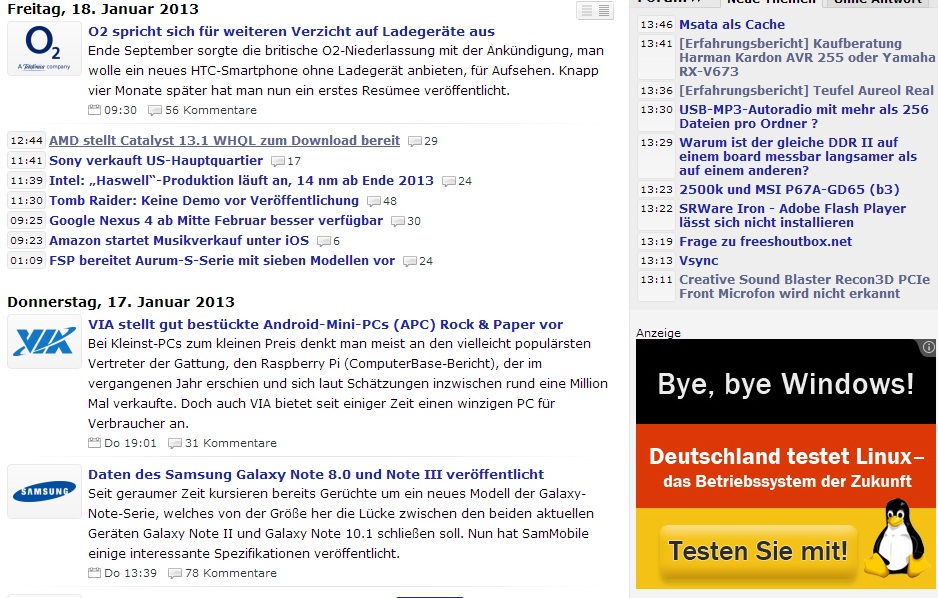Click the Tux penguin in the ad
The height and width of the screenshot is (598, 938).
click(x=896, y=538)
